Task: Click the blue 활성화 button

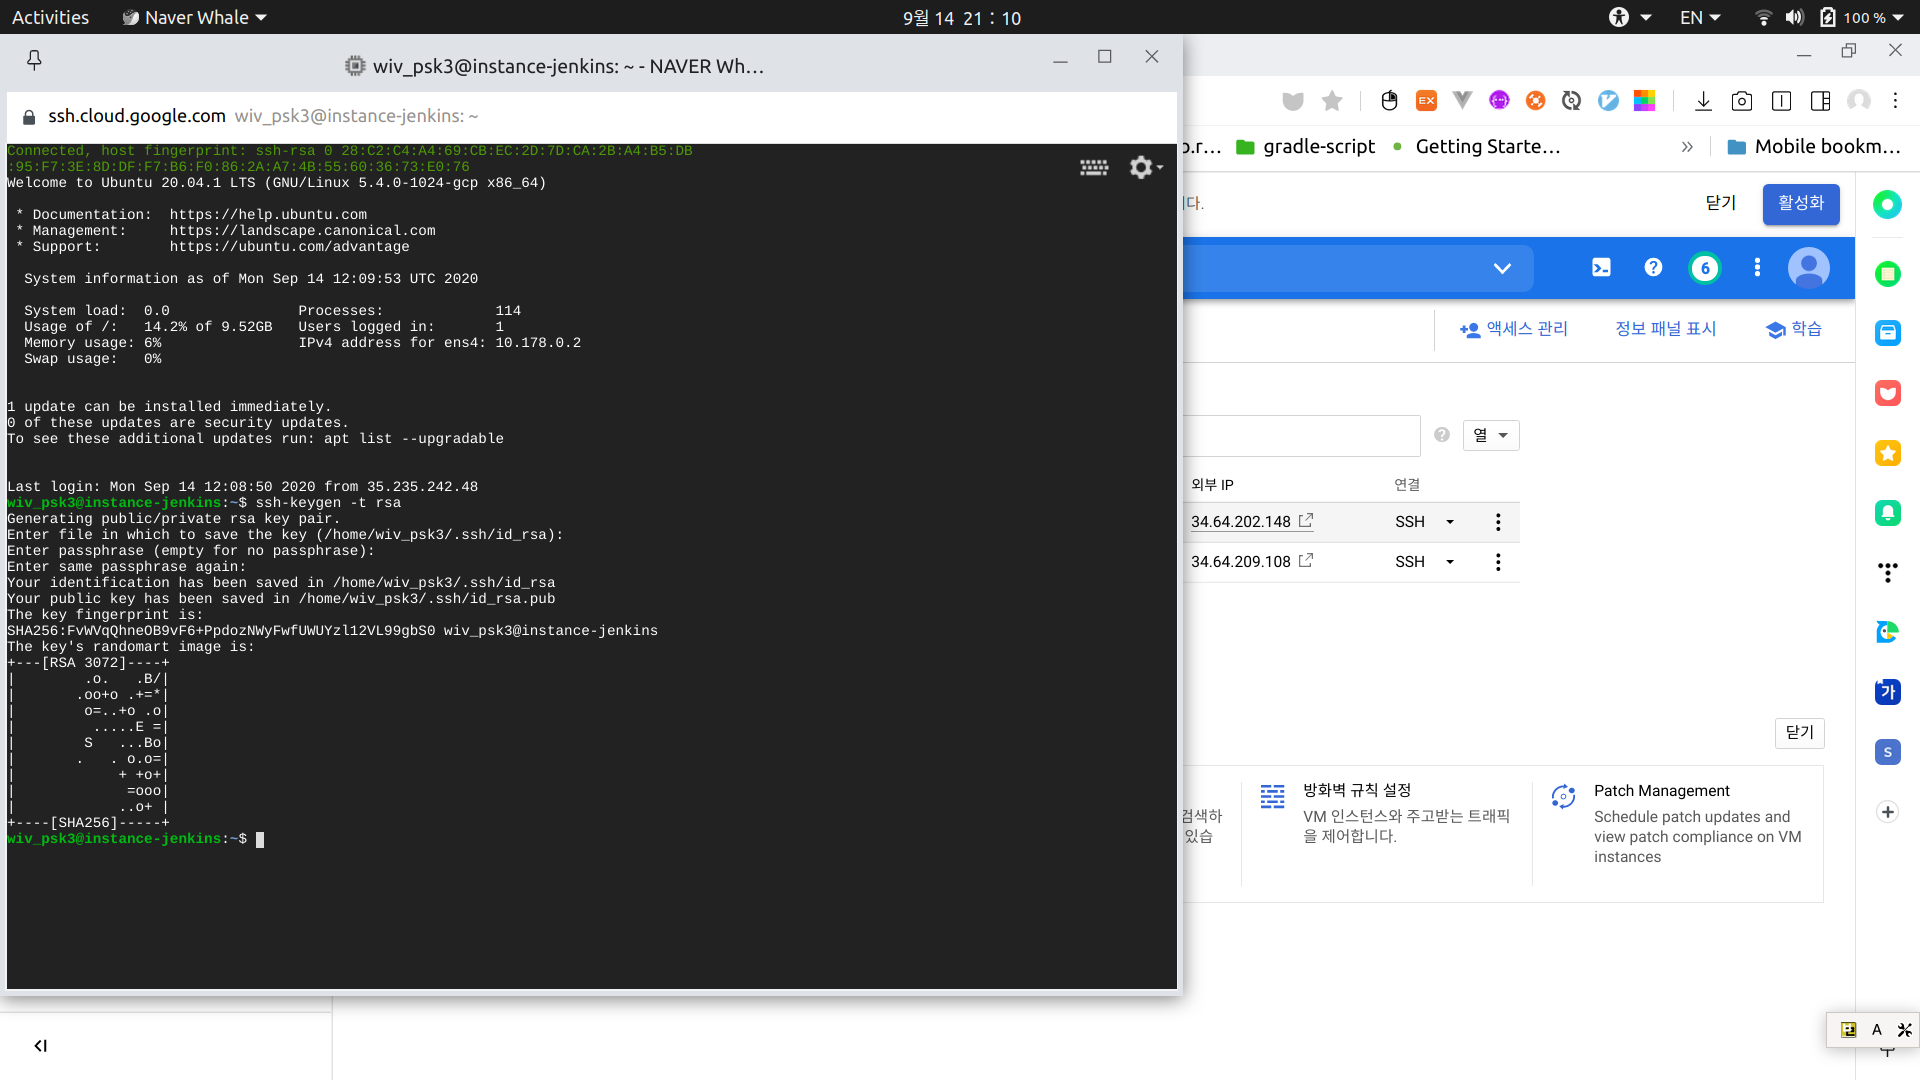Action: [x=1800, y=203]
